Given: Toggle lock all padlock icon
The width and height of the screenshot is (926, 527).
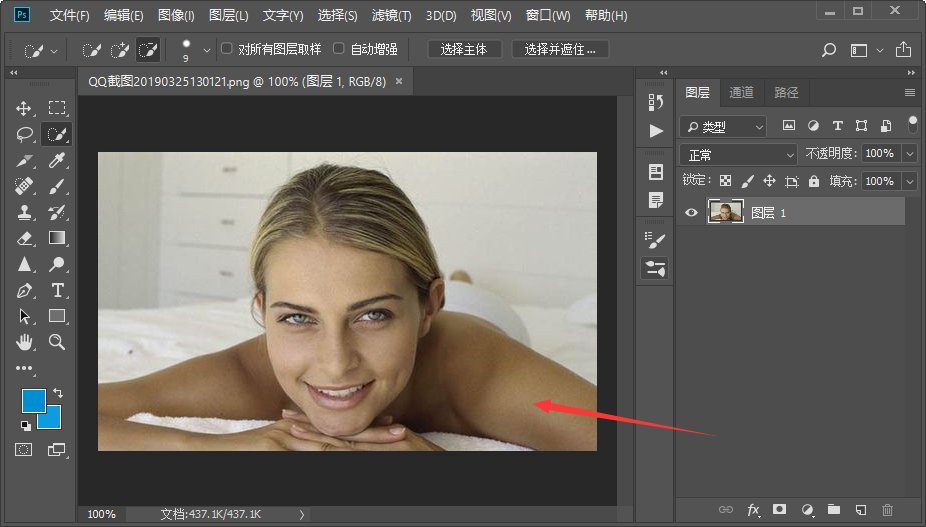Looking at the screenshot, I should [814, 181].
